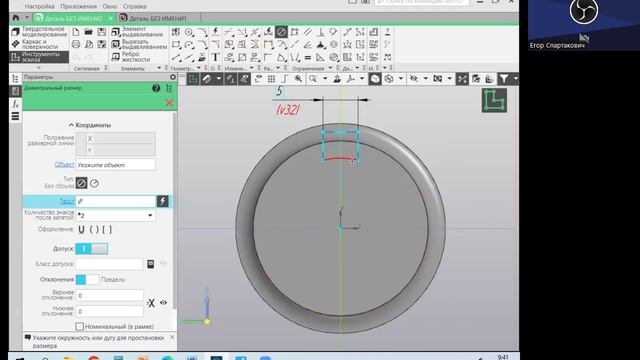Image resolution: width=640 pixels, height=360 pixels.
Task: Collapse the Координаты section
Action: (90, 125)
